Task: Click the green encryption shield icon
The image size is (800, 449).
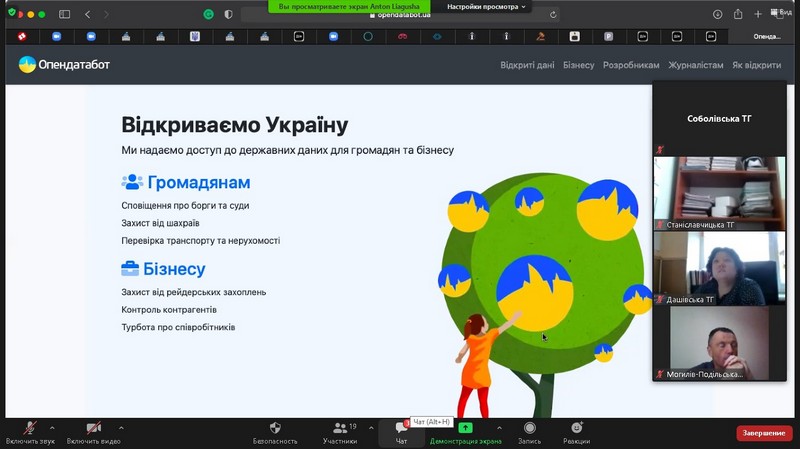Action: [12, 12]
